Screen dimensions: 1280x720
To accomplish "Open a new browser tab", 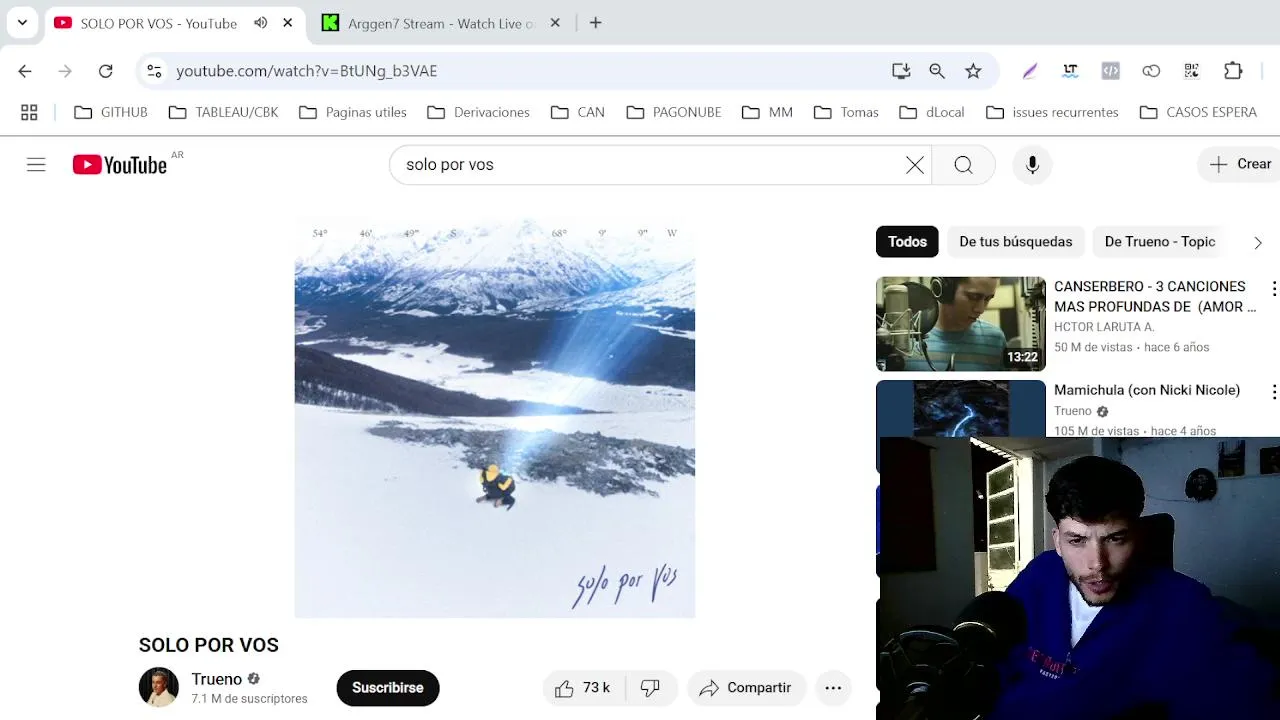I will click(596, 23).
